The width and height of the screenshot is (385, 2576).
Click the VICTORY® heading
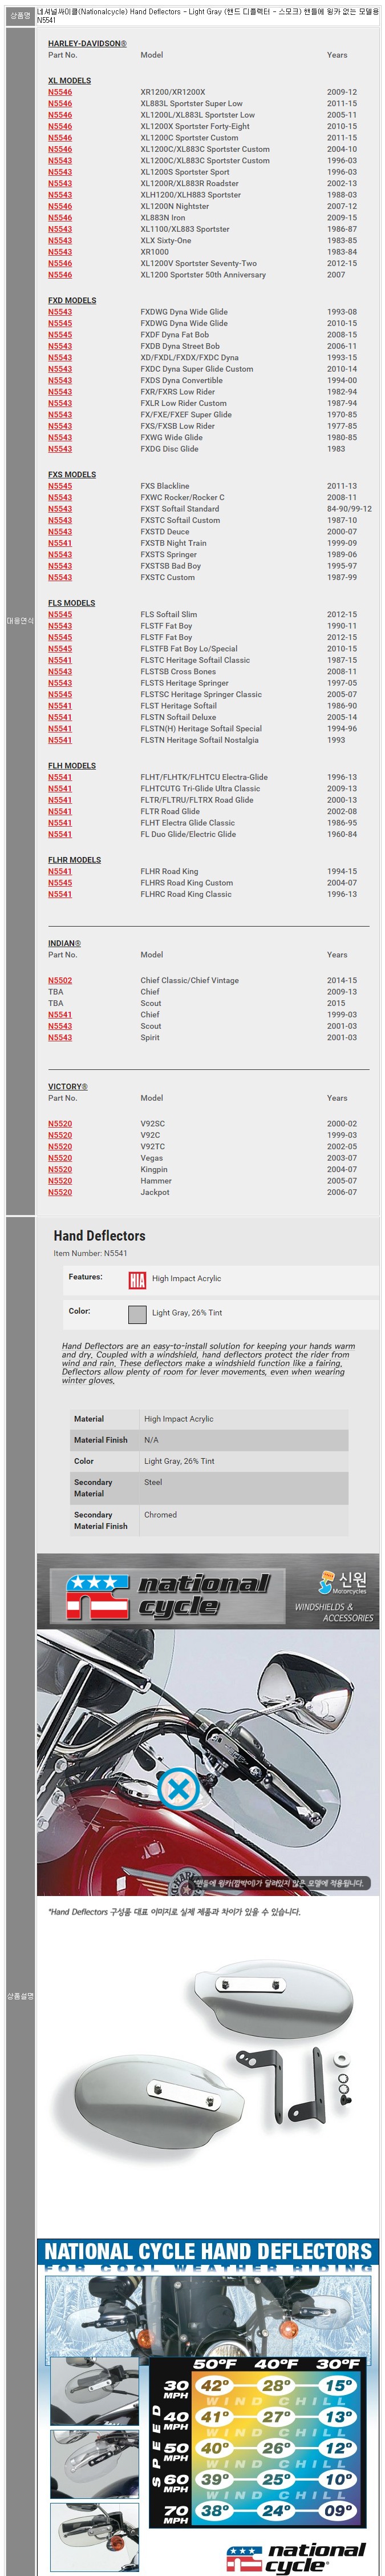coord(68,1087)
